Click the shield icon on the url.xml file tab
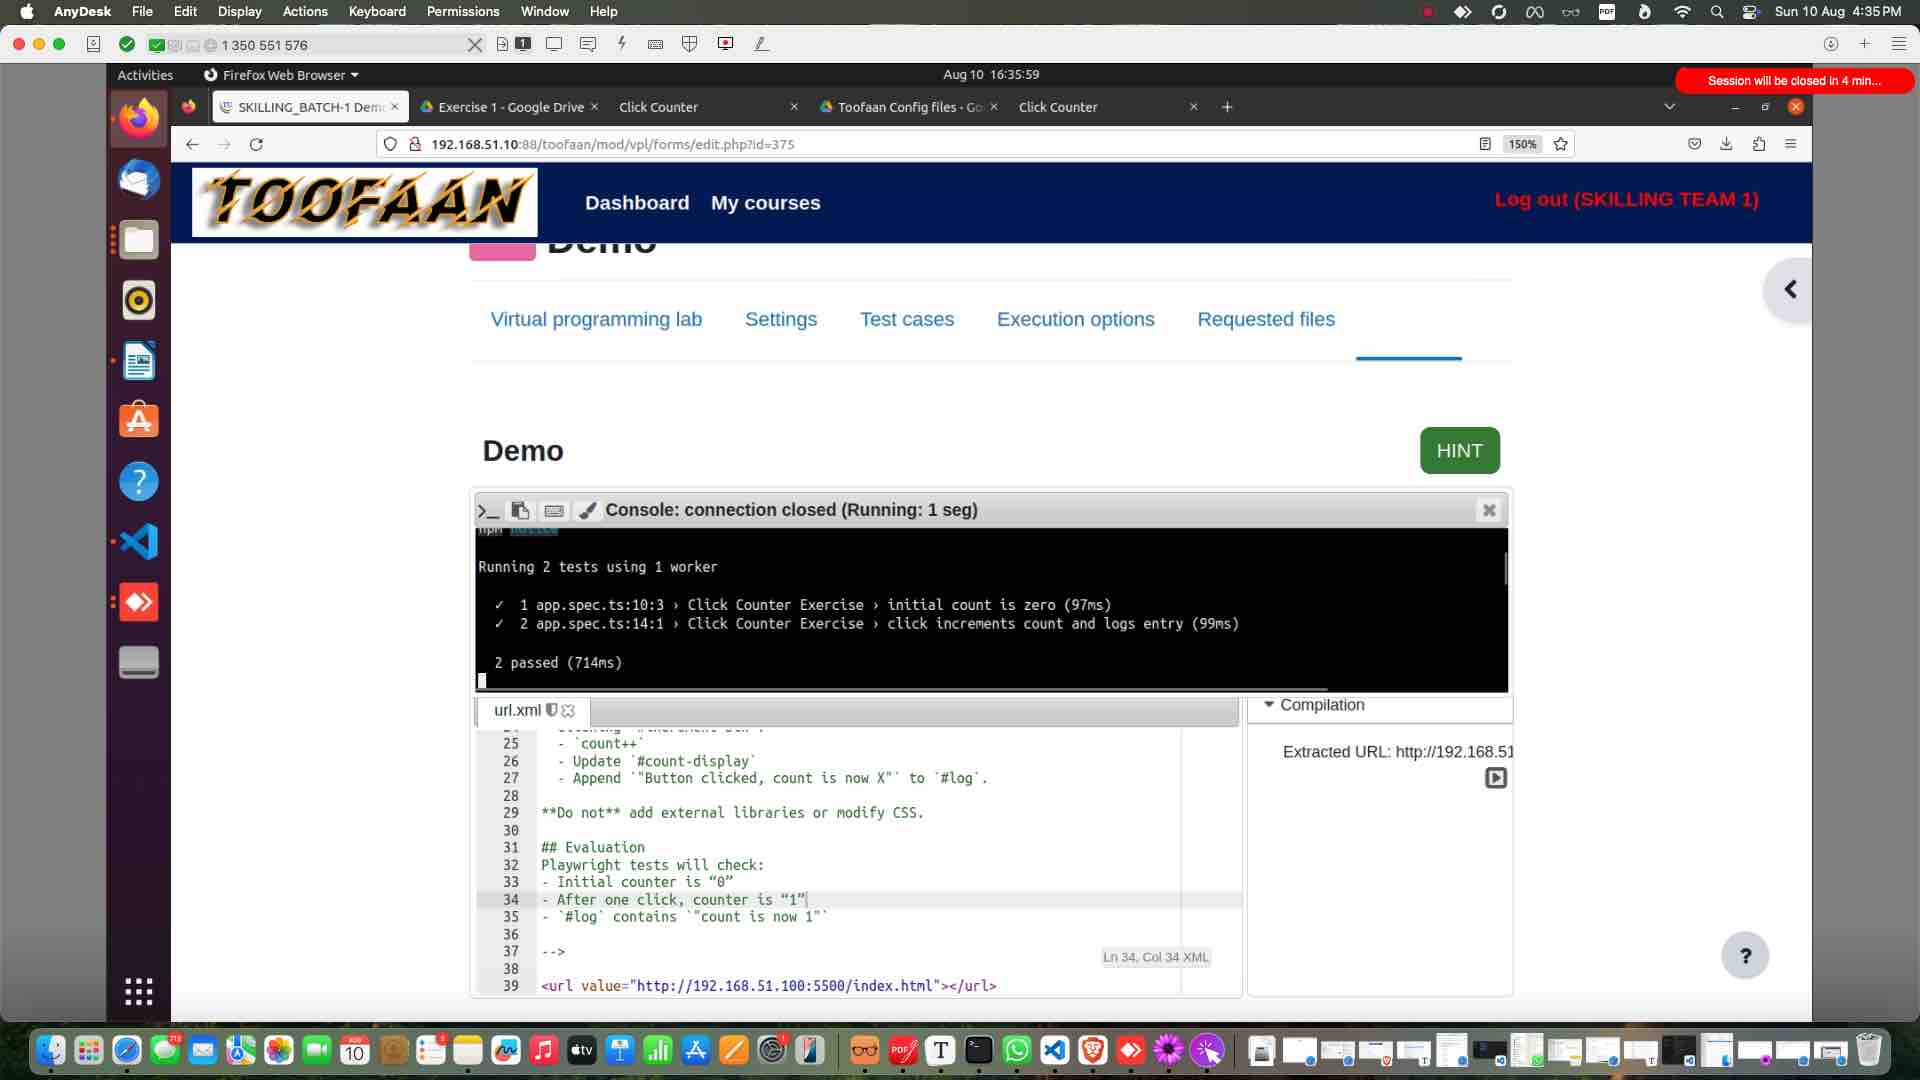This screenshot has height=1080, width=1920. tap(551, 710)
